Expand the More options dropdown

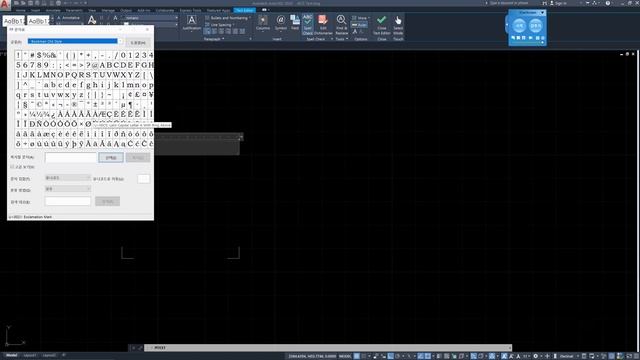coord(361,18)
